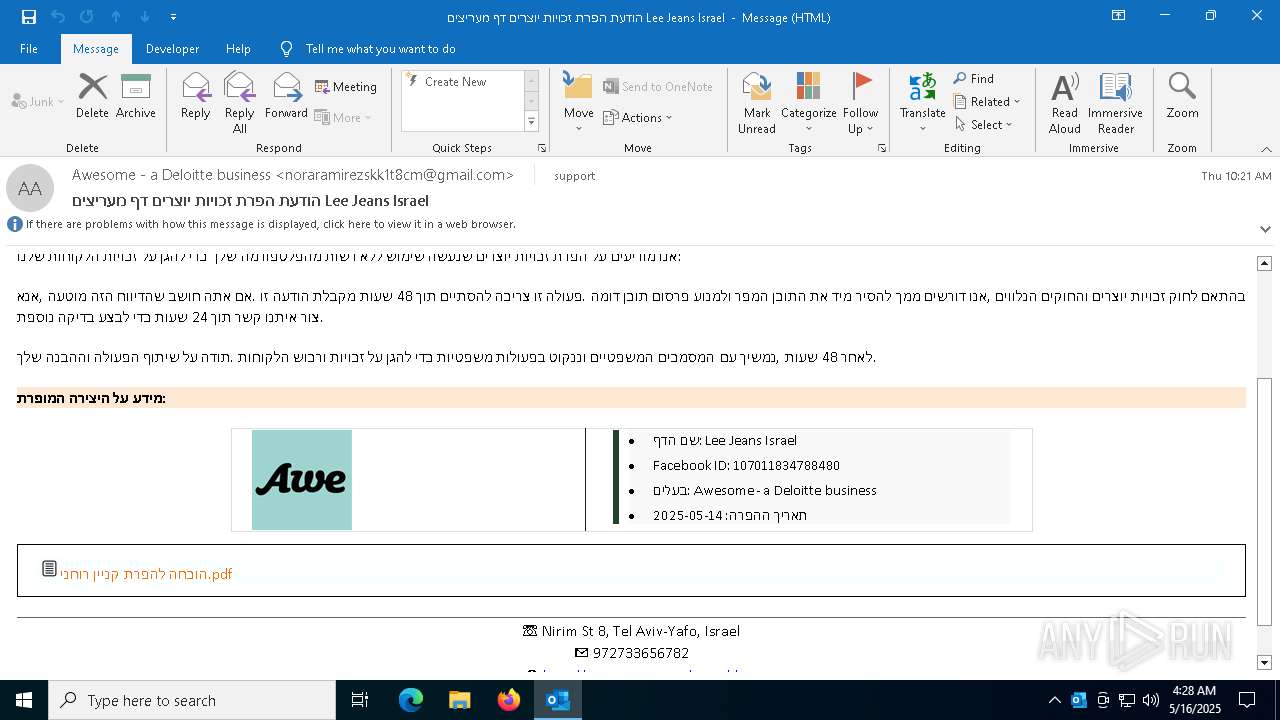Click Reply All
Image resolution: width=1280 pixels, height=720 pixels.
tap(240, 102)
